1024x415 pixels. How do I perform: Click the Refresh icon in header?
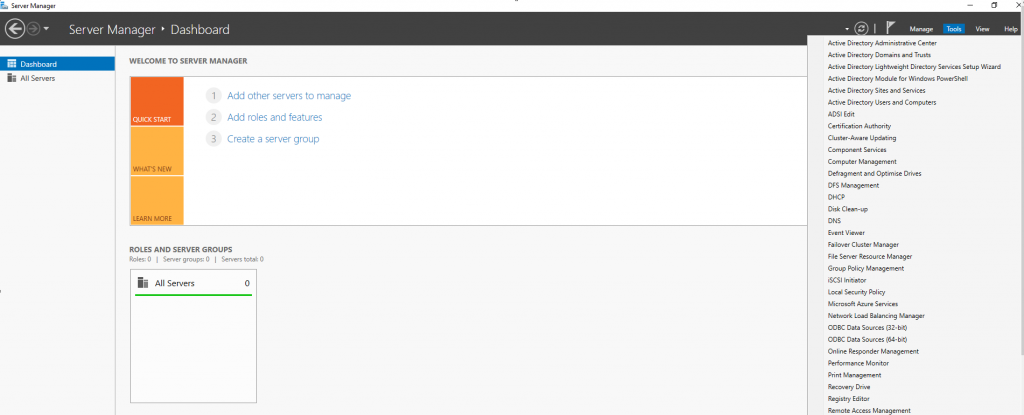(861, 29)
